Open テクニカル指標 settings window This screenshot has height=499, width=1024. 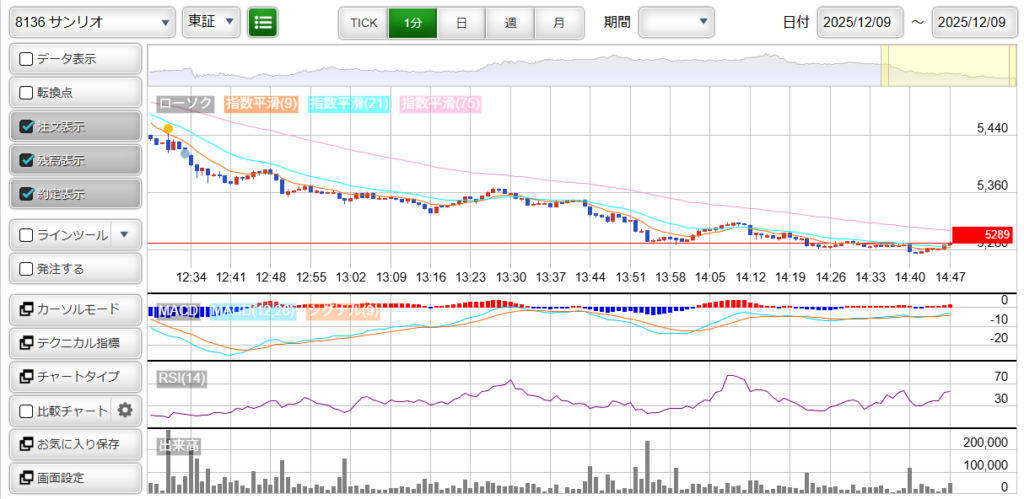(x=75, y=343)
